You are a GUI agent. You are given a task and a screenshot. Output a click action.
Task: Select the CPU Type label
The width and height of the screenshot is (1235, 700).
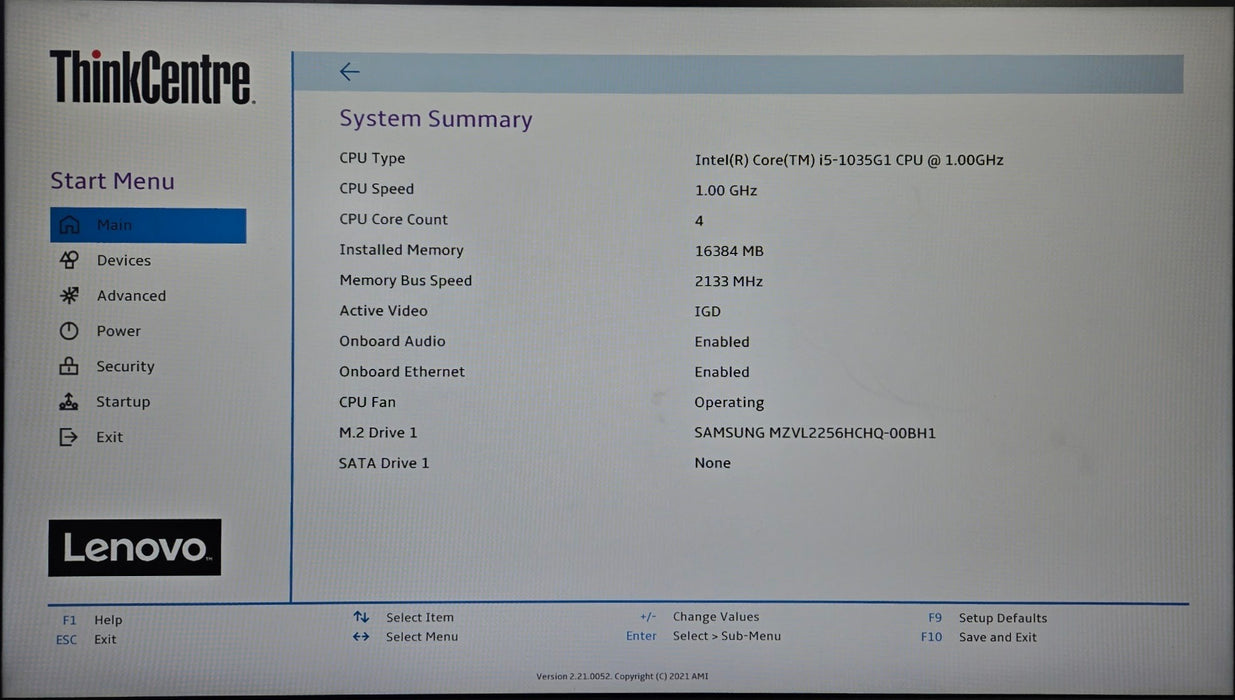click(x=372, y=158)
